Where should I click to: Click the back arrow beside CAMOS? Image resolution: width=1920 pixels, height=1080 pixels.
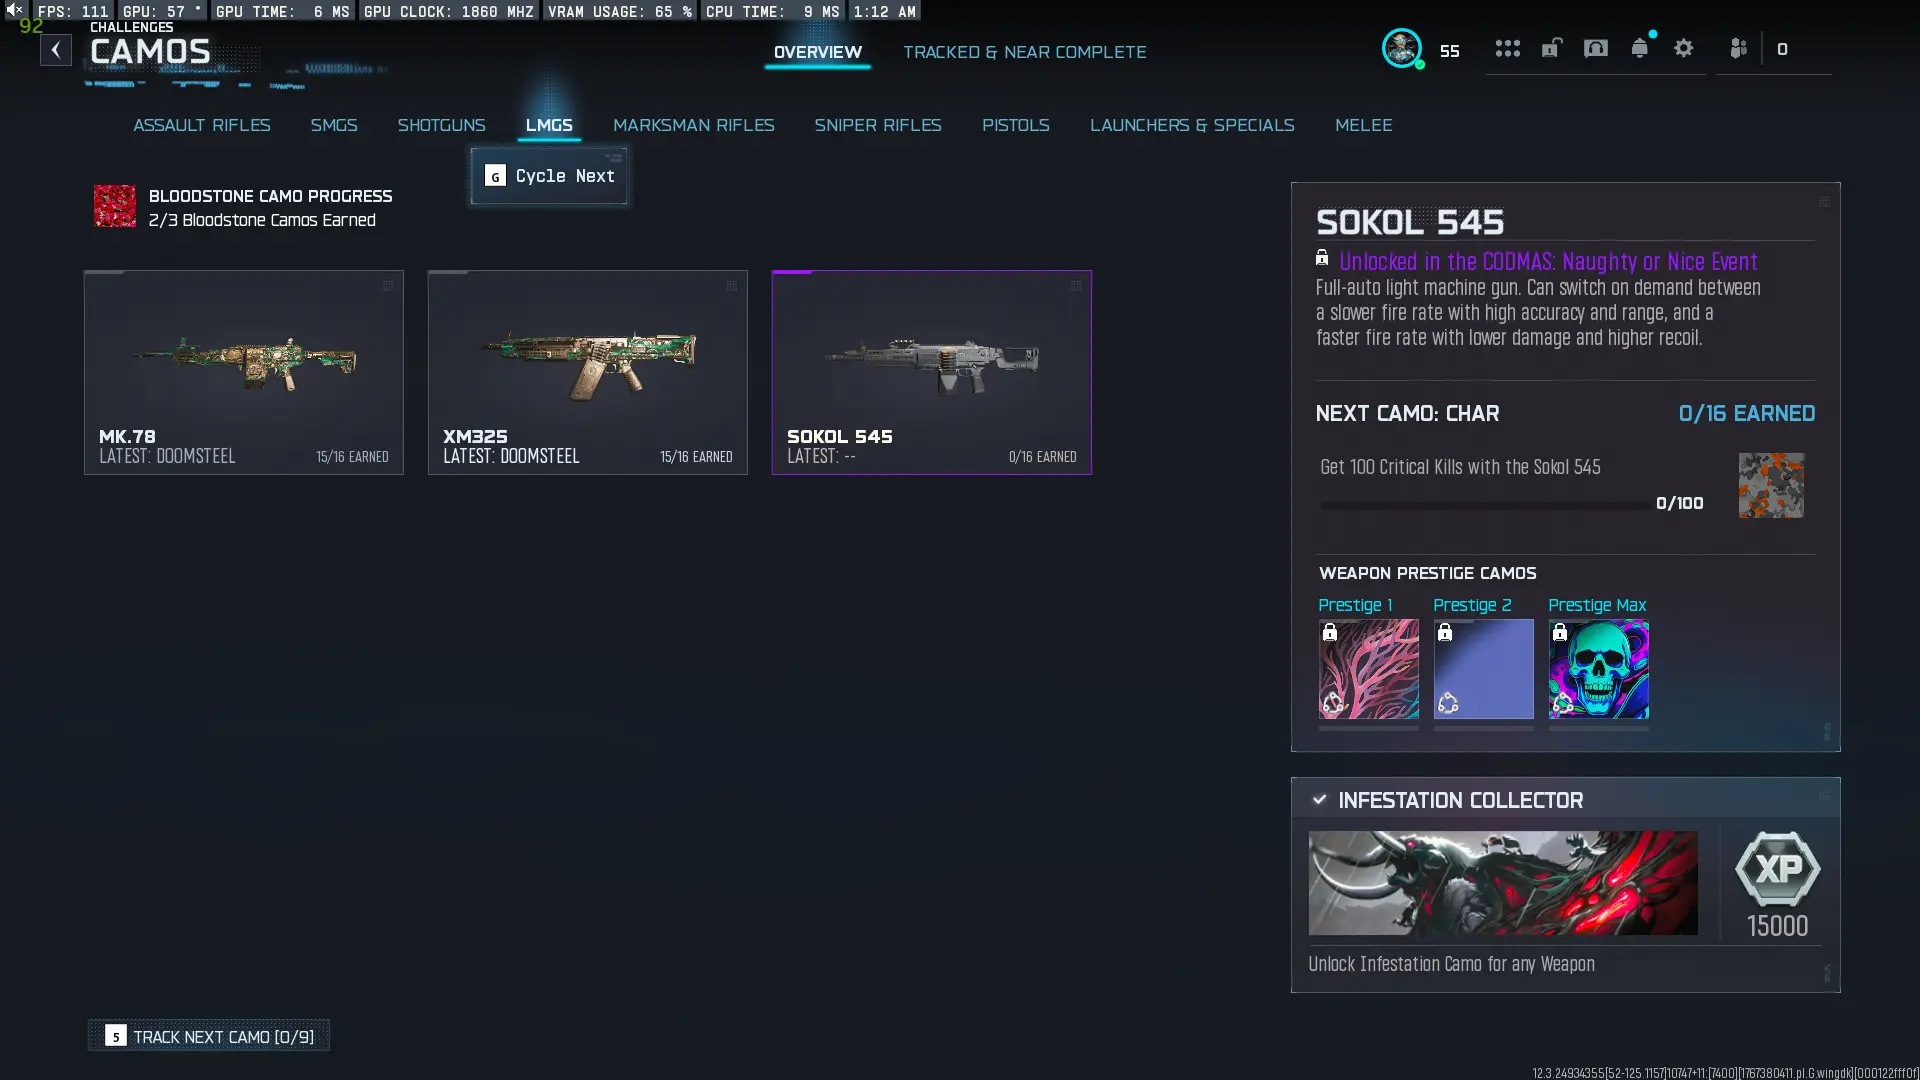pos(56,50)
